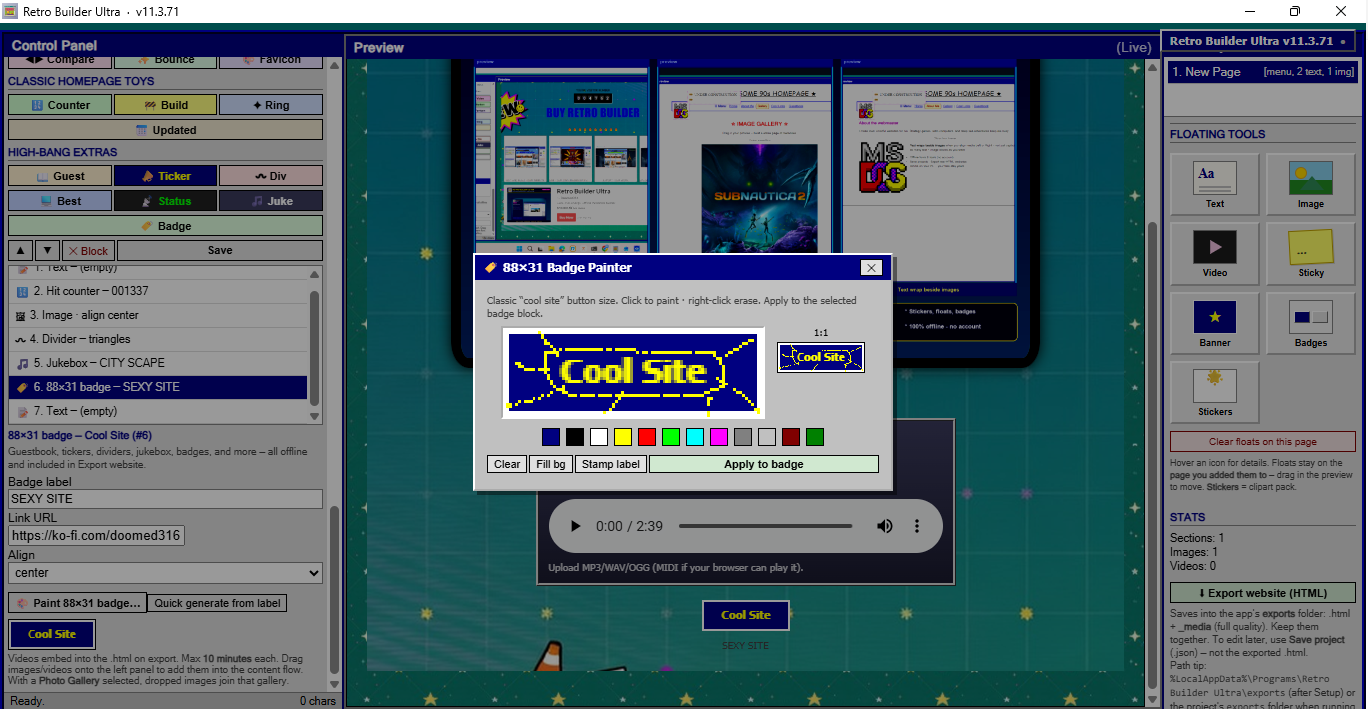Close the Badge Painter dialog

[871, 267]
